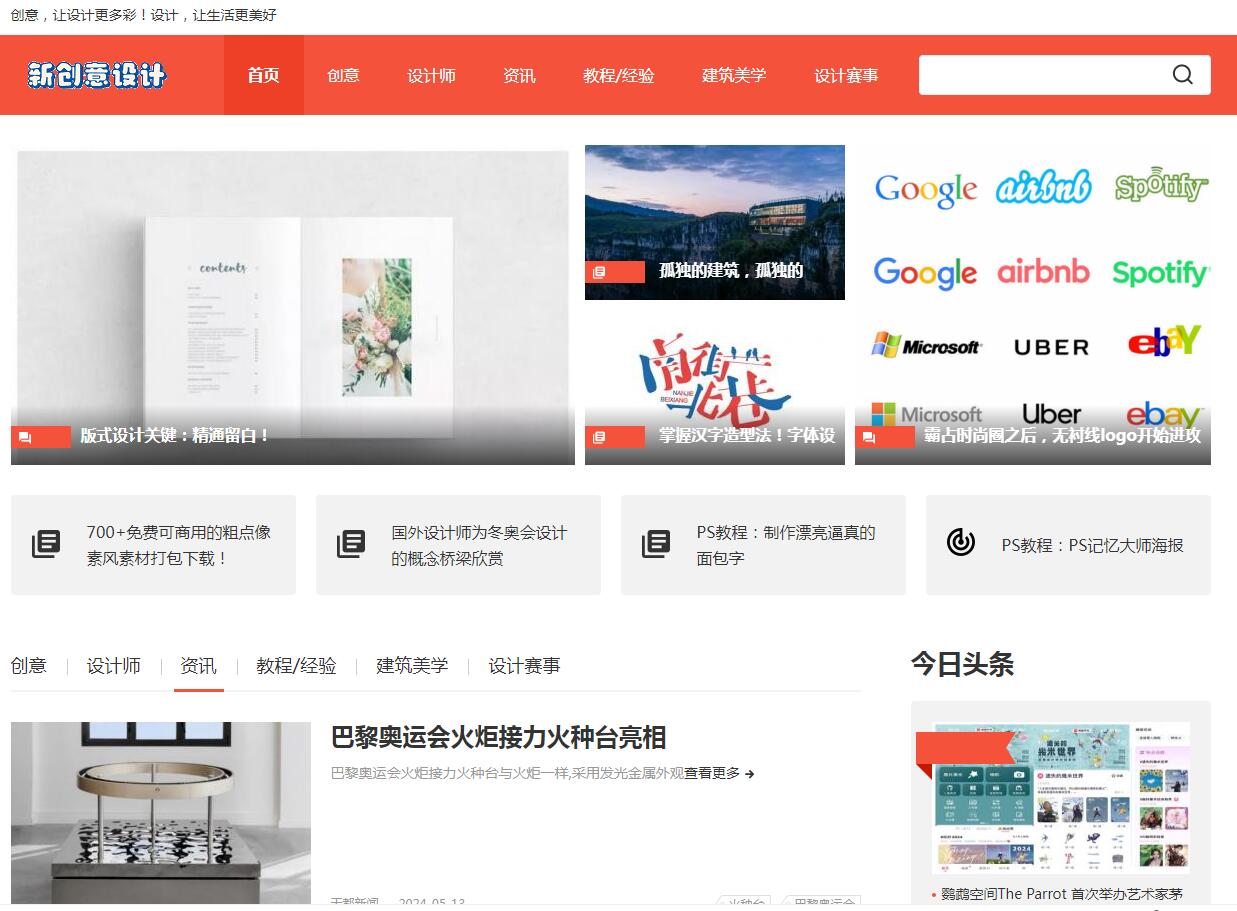This screenshot has height=911, width=1237.
Task: Open the torch cauldron article thumbnail
Action: tap(161, 813)
